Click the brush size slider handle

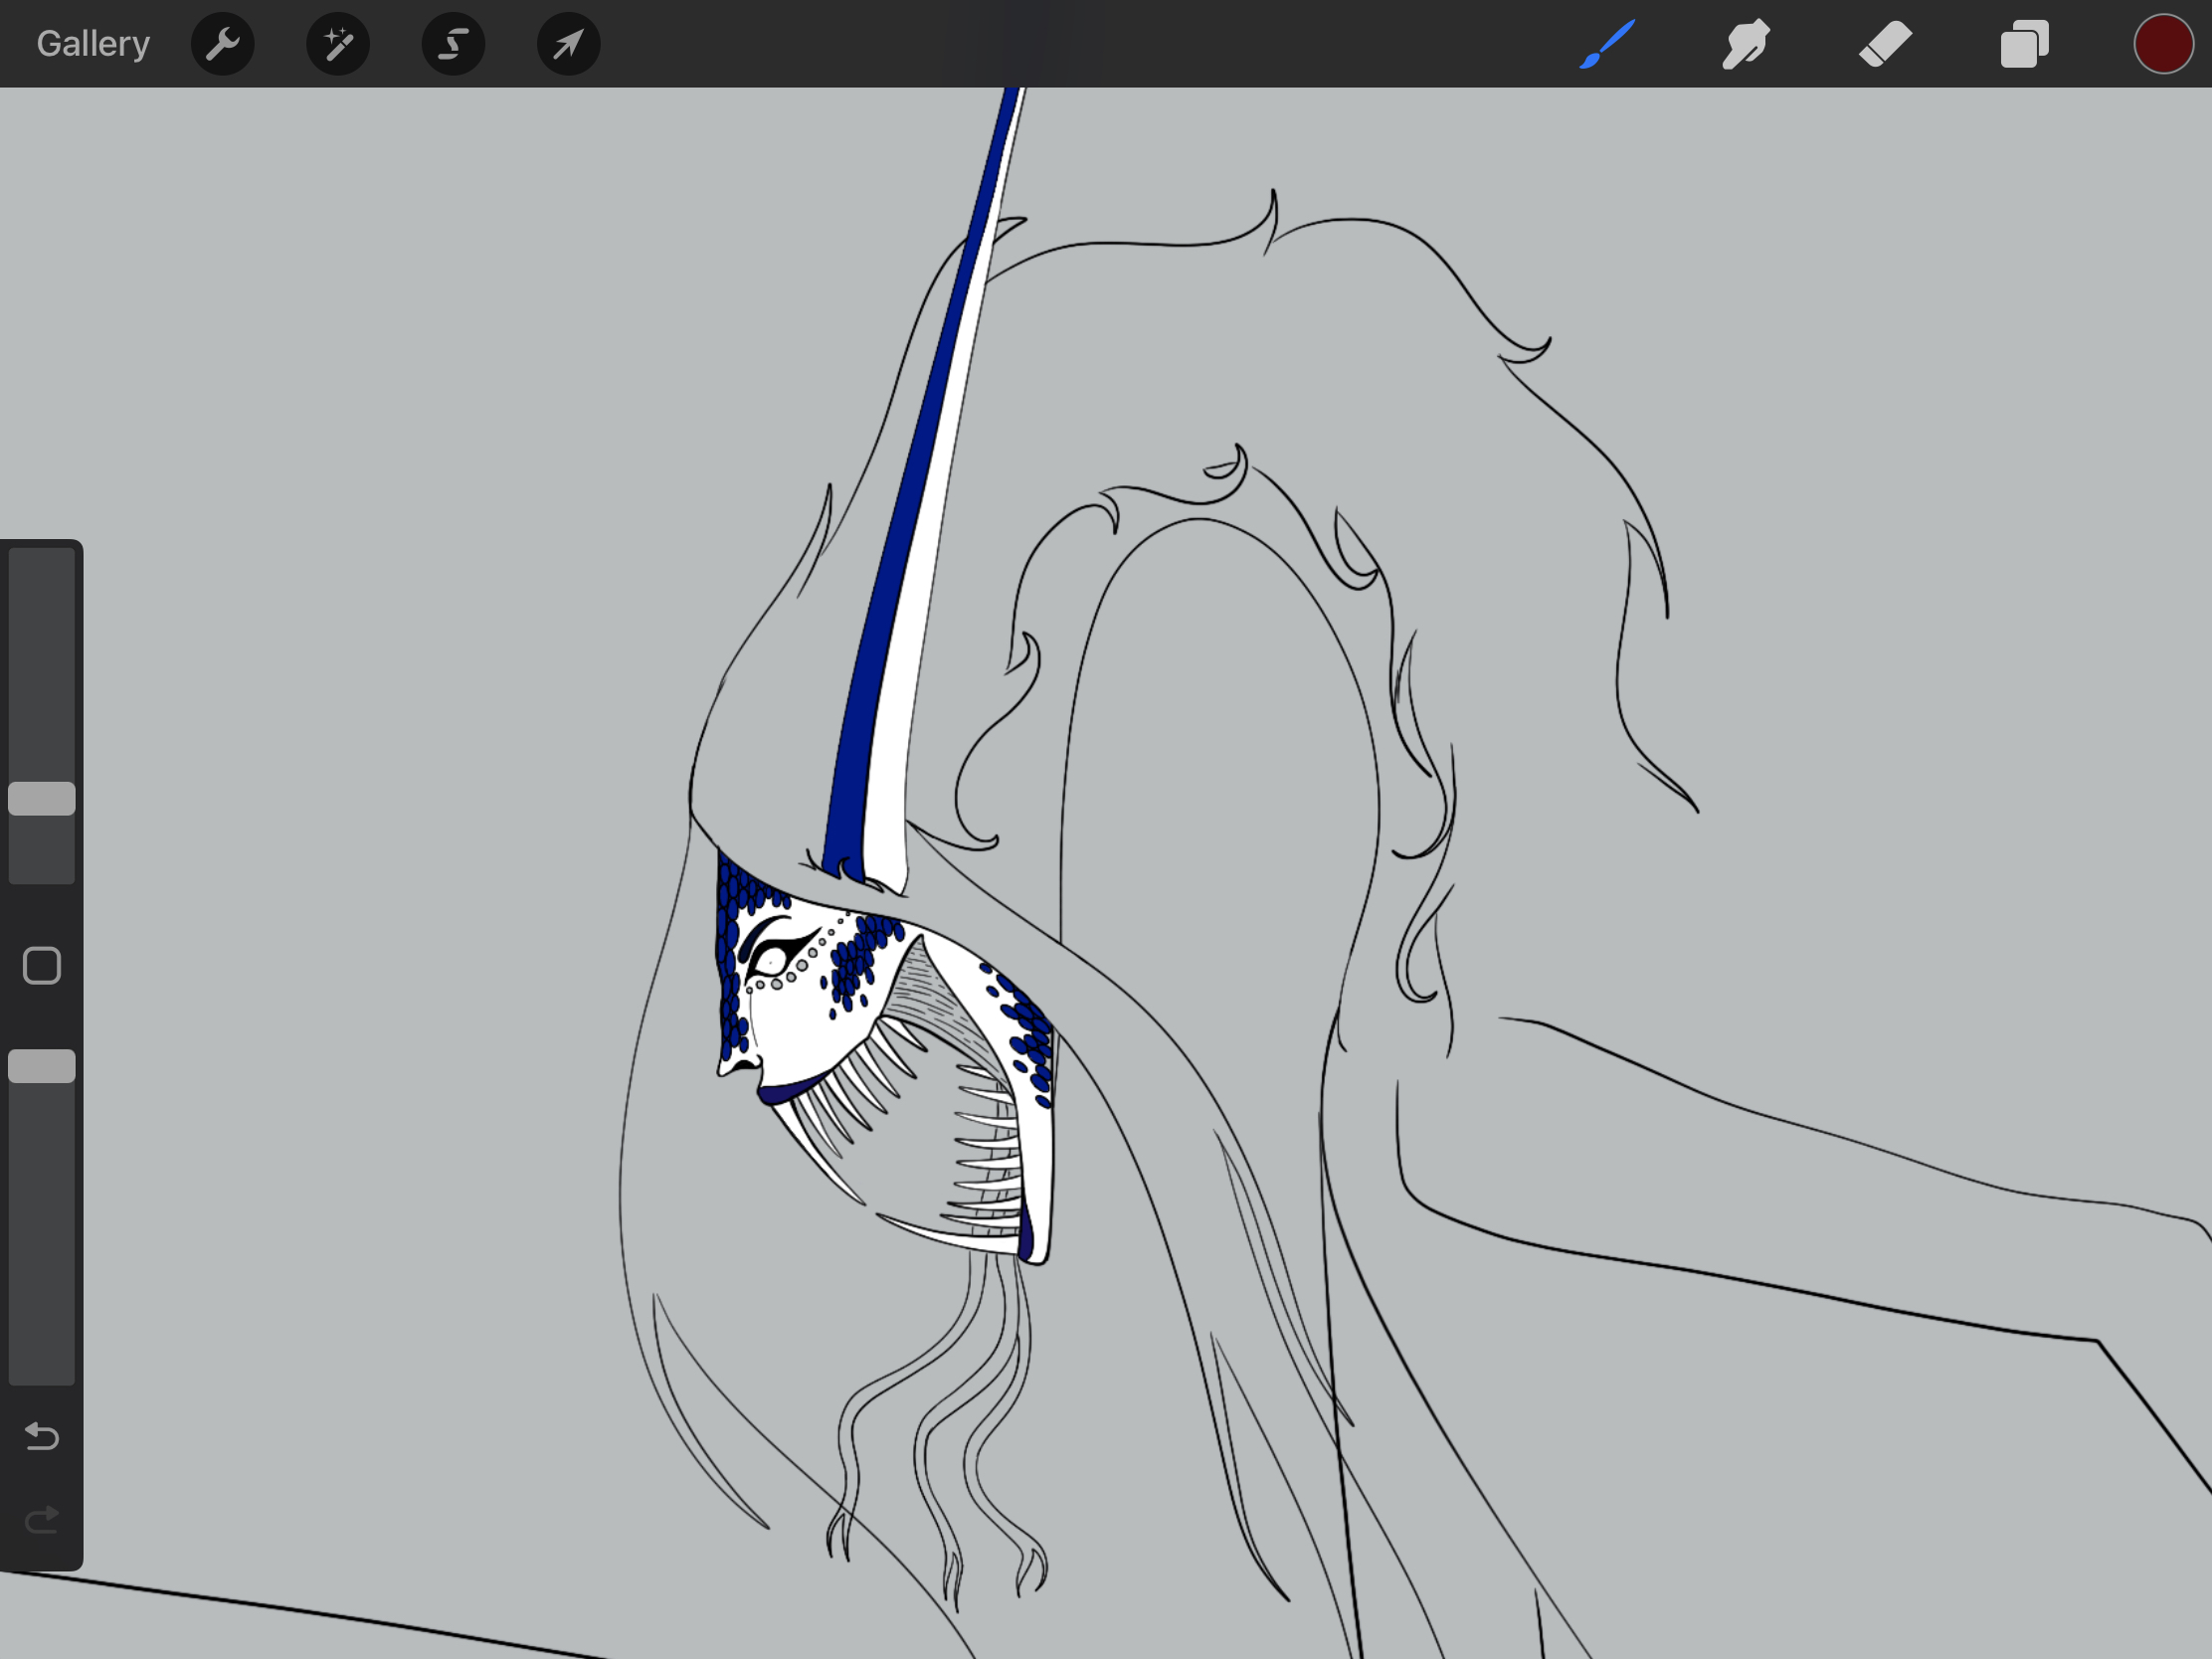42,798
